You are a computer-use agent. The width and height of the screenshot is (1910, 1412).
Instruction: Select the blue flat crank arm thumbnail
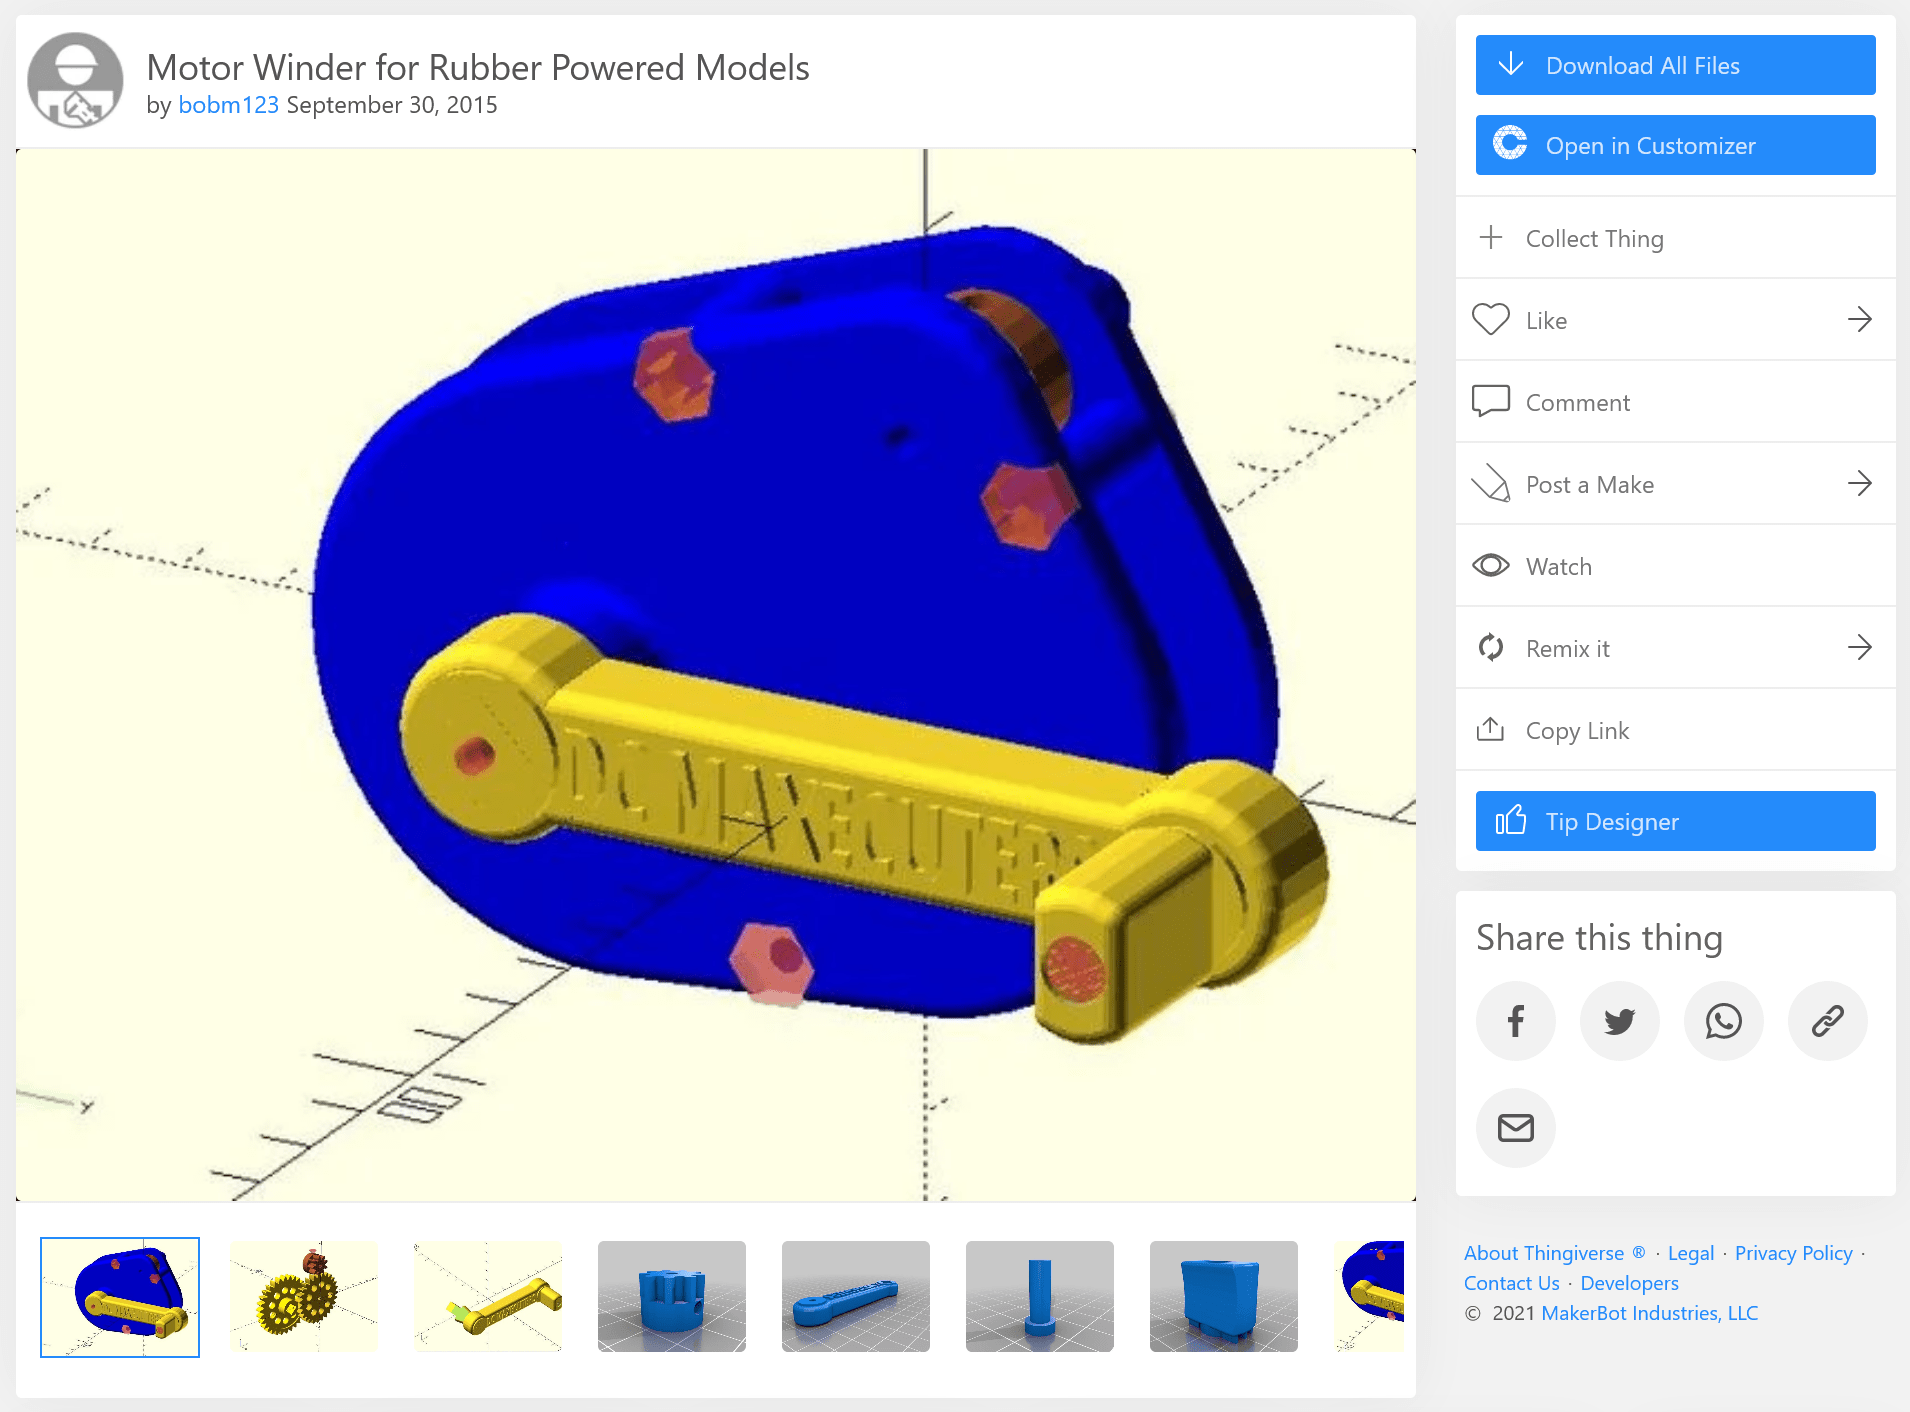click(x=856, y=1297)
